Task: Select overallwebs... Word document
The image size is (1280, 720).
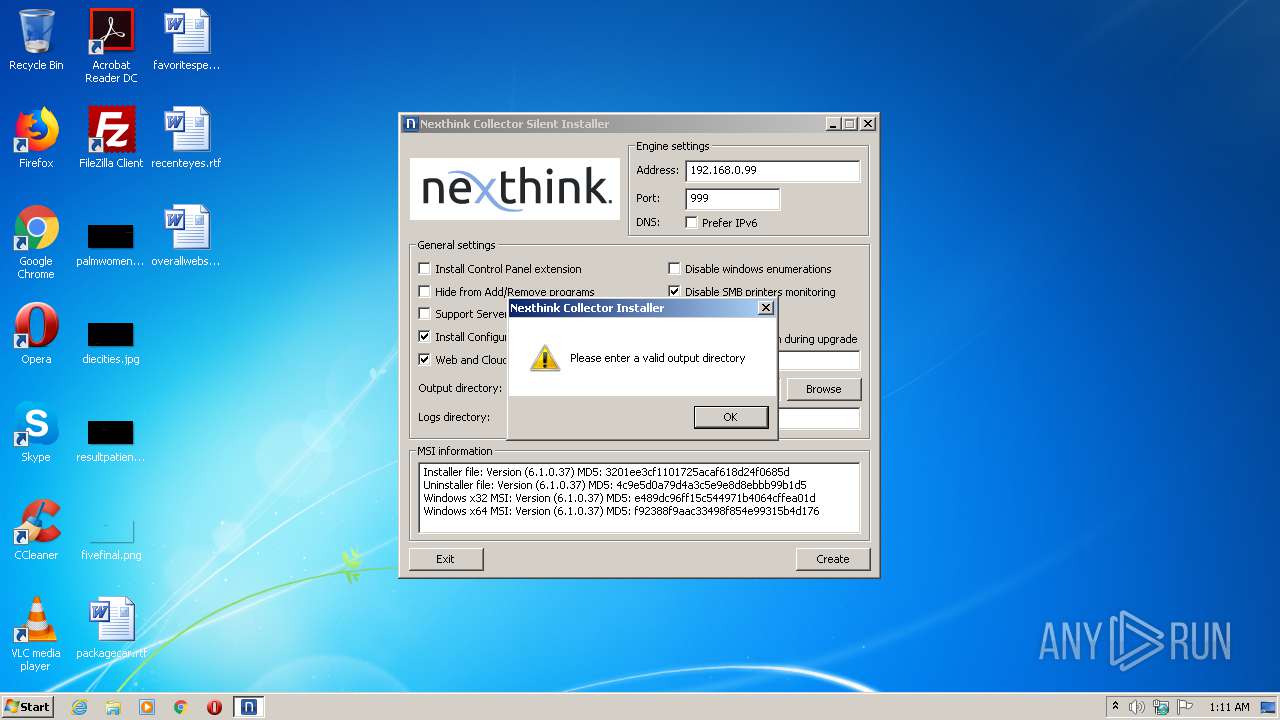Action: coord(186,236)
